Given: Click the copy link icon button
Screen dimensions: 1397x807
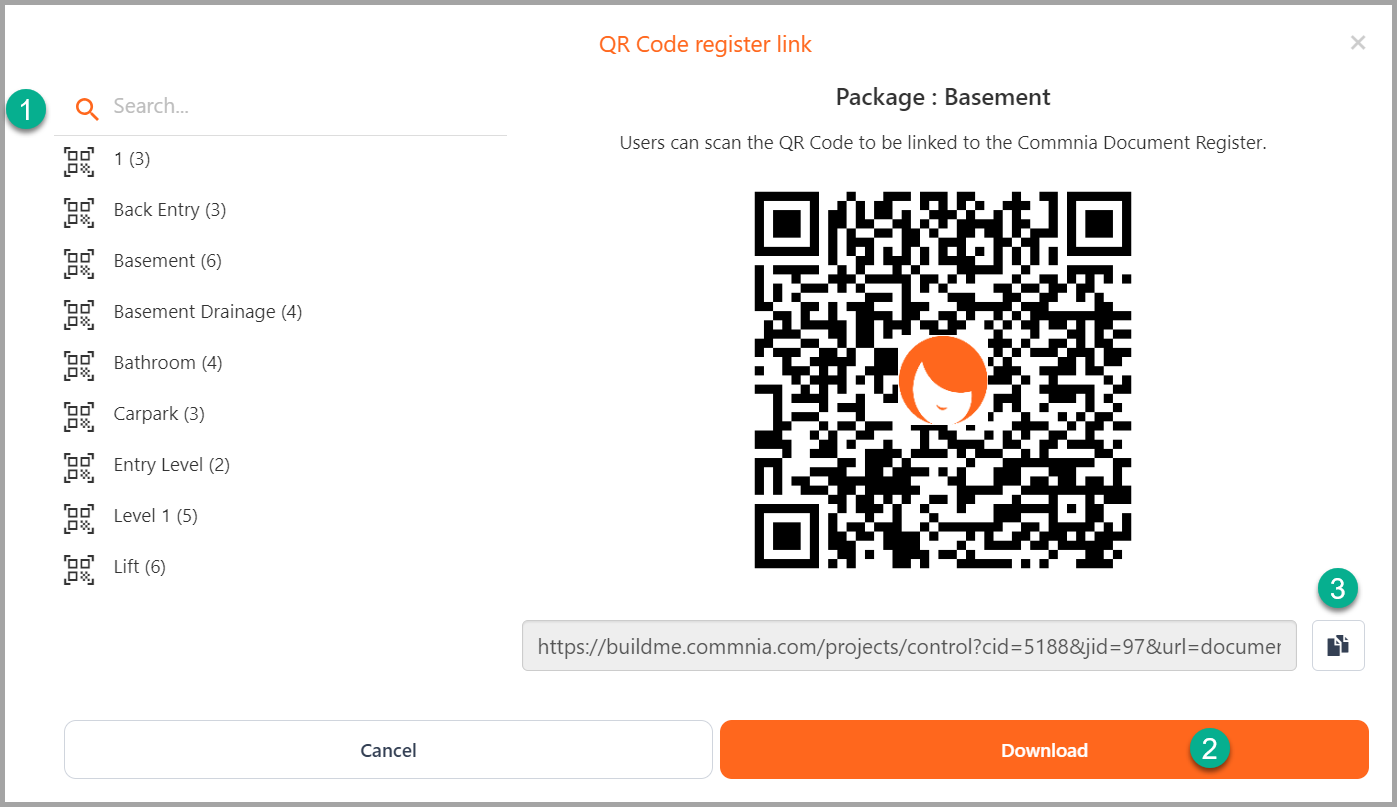Looking at the screenshot, I should (1338, 645).
